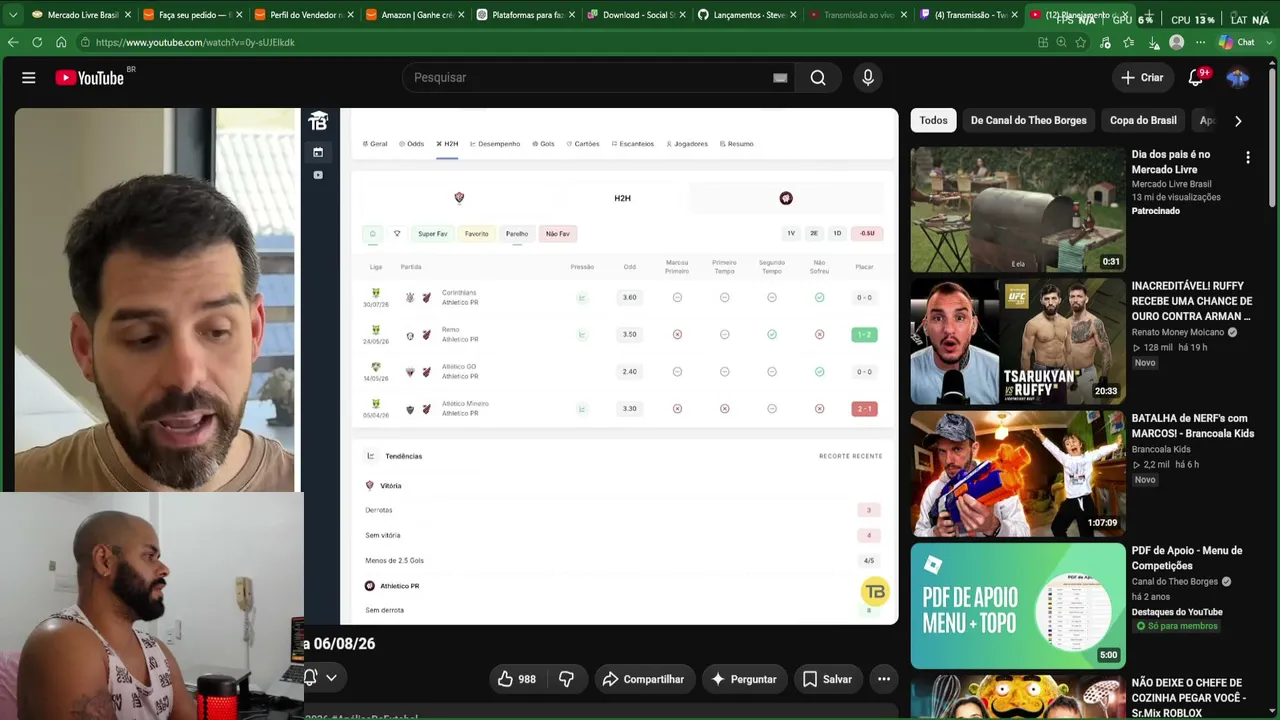Toggle the Favorito filter
Screen dimensions: 1280x720
coord(477,234)
